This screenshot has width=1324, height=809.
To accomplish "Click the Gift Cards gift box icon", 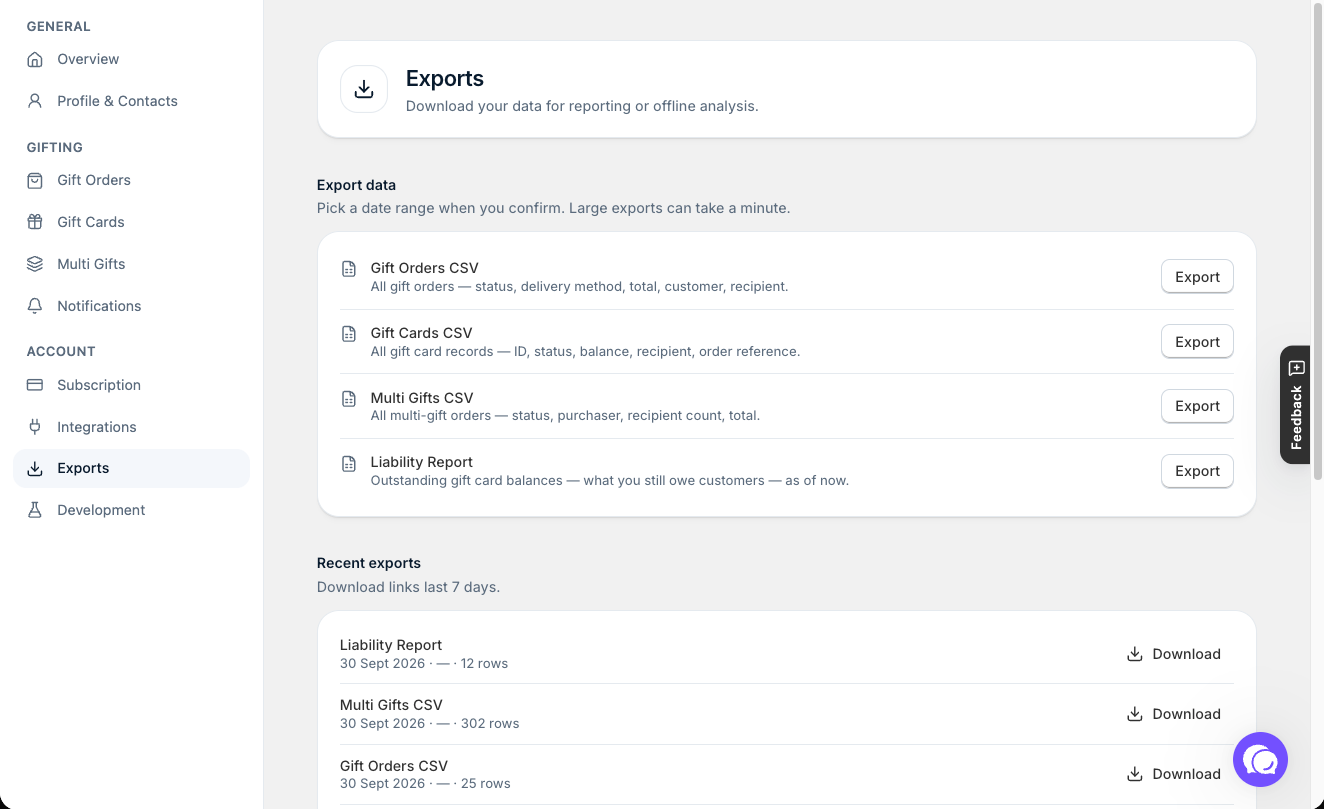I will (35, 222).
